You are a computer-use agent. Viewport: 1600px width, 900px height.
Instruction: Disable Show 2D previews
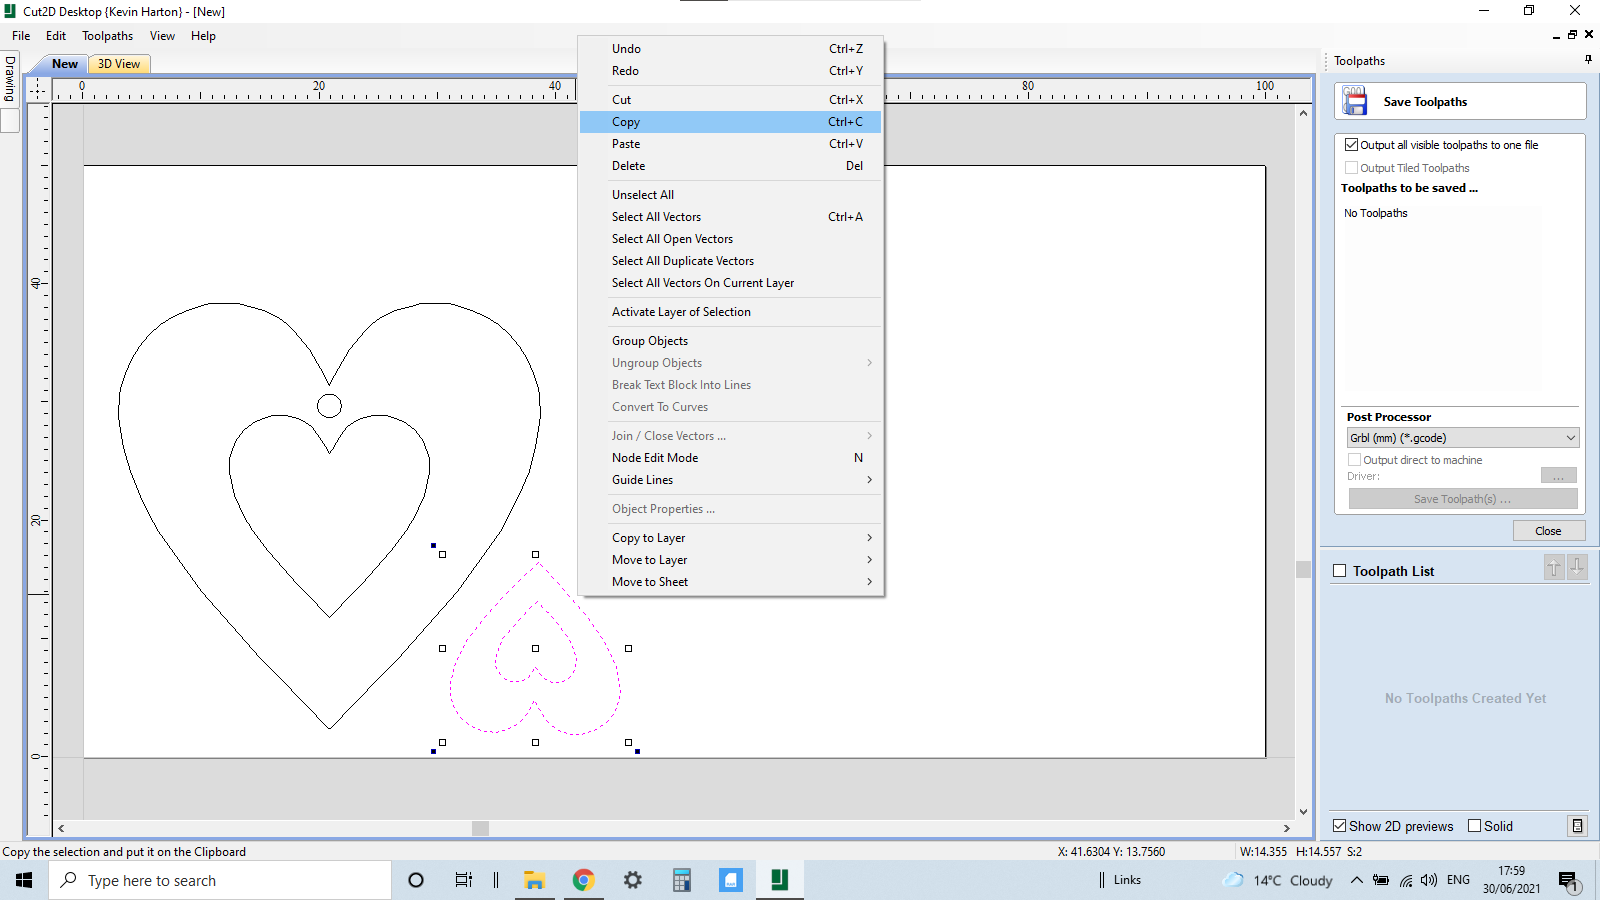click(1341, 825)
